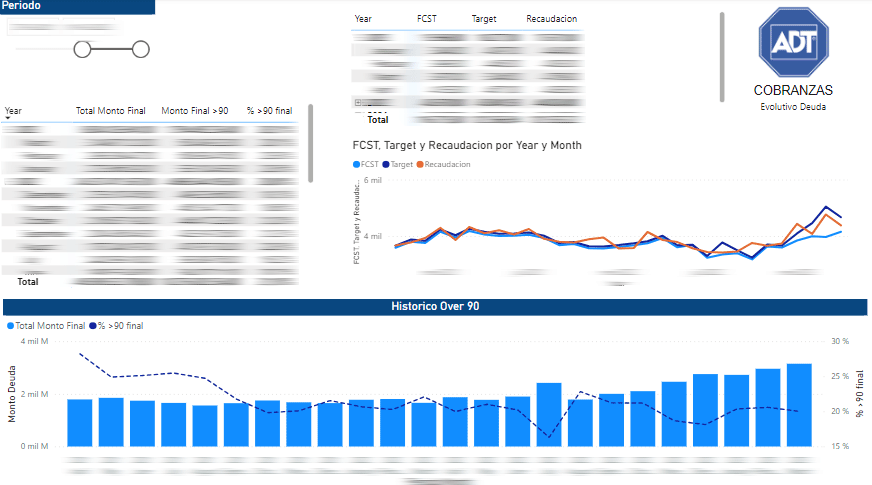Click the Monto Deuda vertical axis title
Image resolution: width=872 pixels, height=485 pixels.
[x=12, y=394]
